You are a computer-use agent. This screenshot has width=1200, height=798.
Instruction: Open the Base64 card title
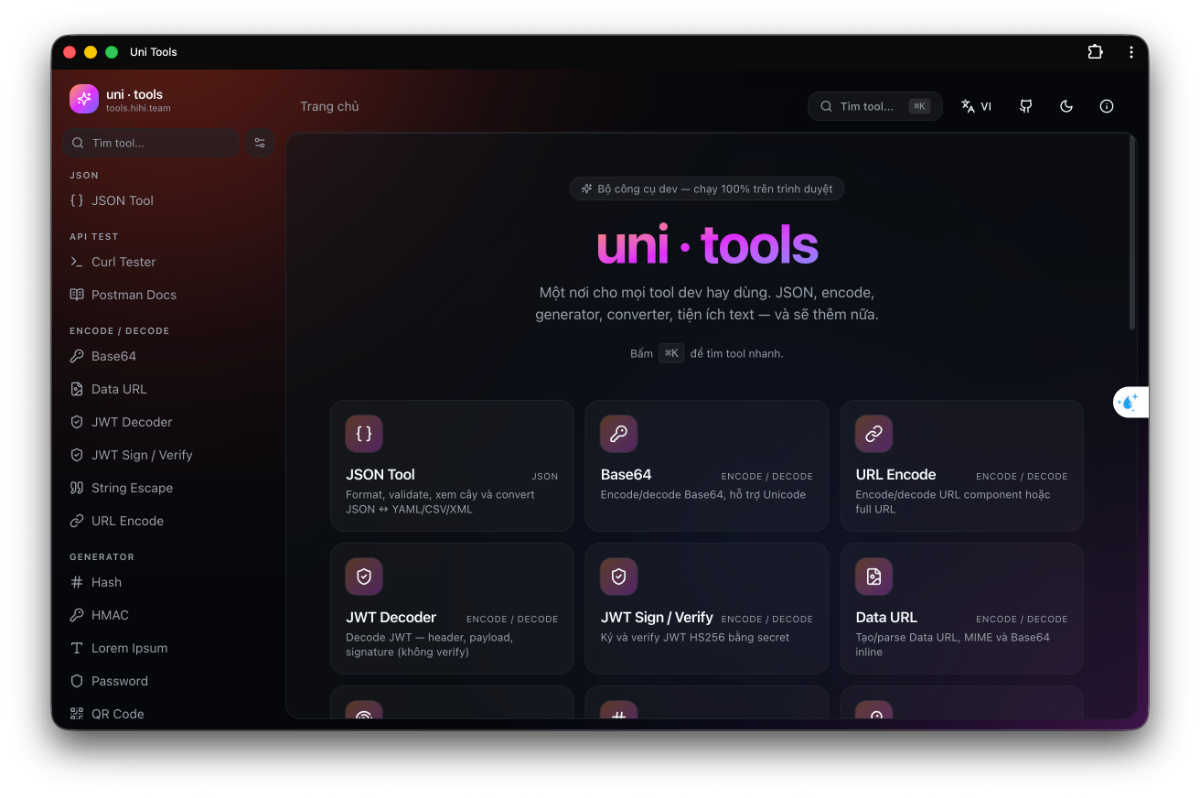pyautogui.click(x=626, y=475)
